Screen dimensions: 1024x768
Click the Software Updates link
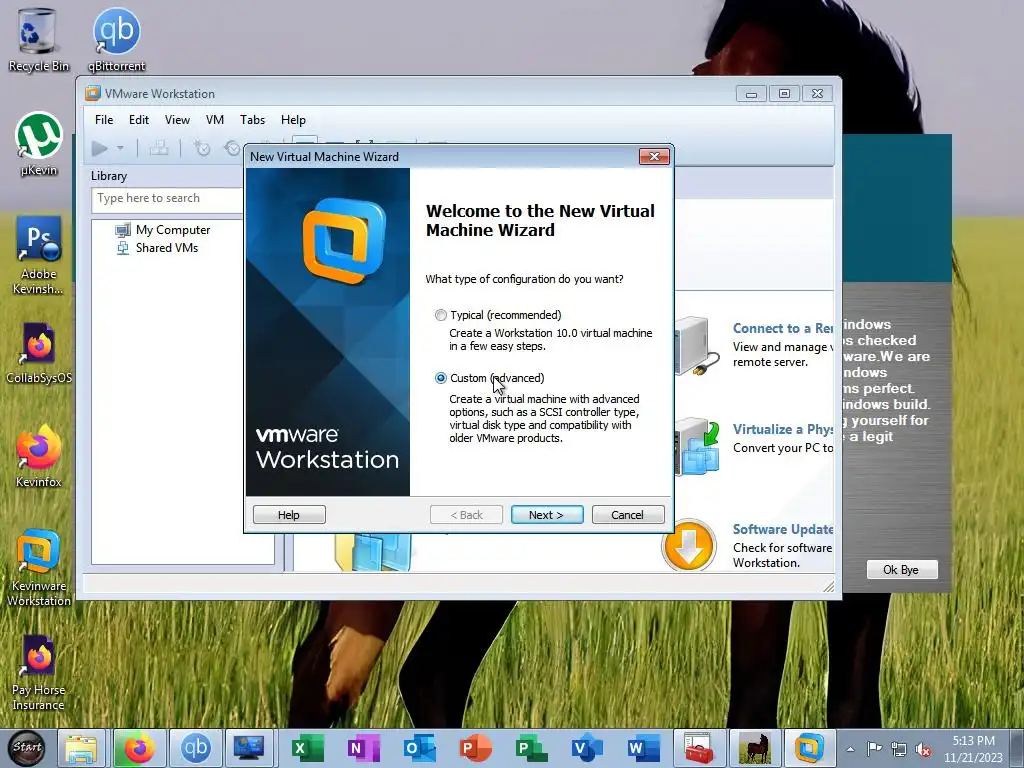782,530
